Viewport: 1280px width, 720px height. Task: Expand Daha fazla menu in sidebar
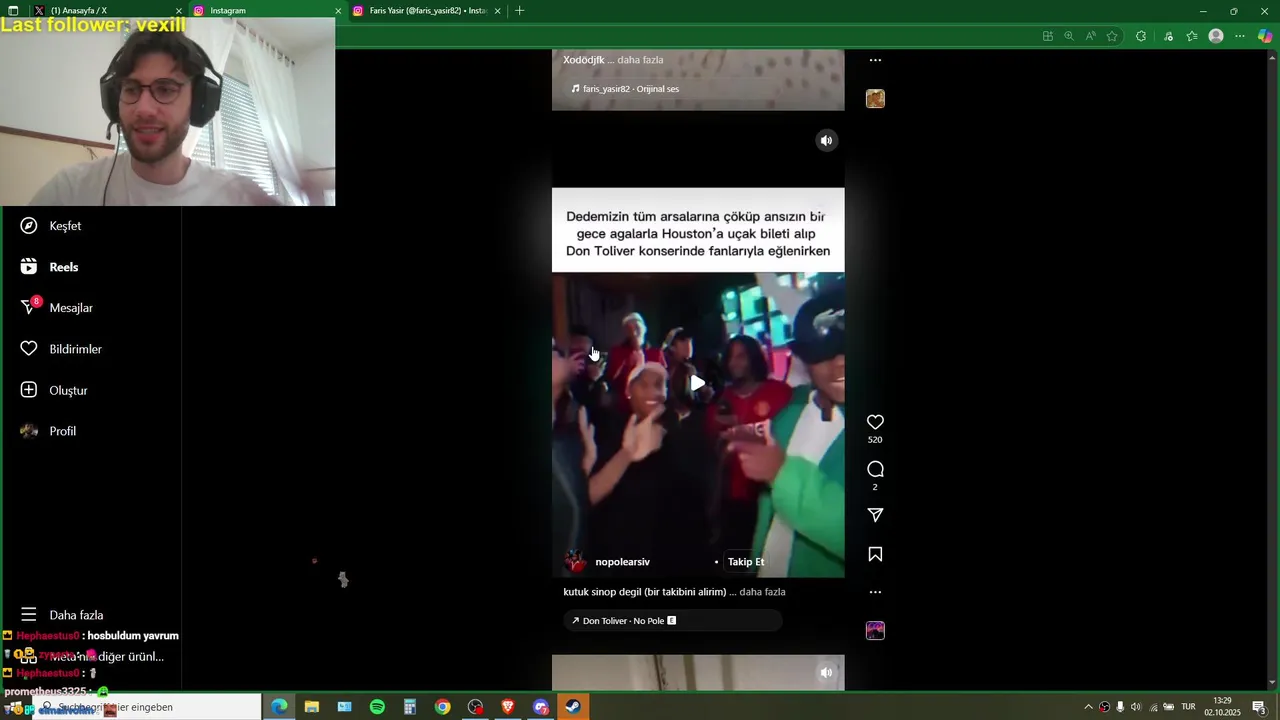(x=63, y=615)
